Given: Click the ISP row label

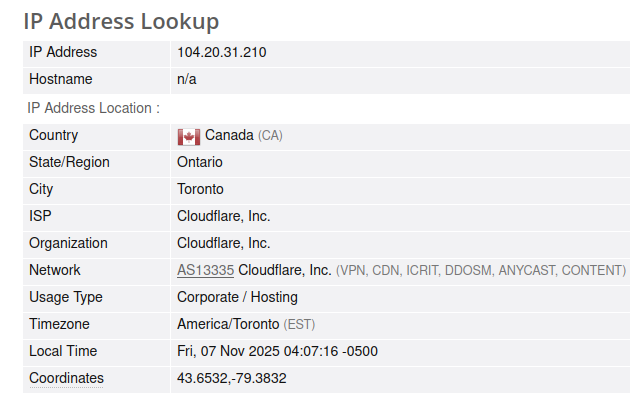Looking at the screenshot, I should [x=40, y=216].
